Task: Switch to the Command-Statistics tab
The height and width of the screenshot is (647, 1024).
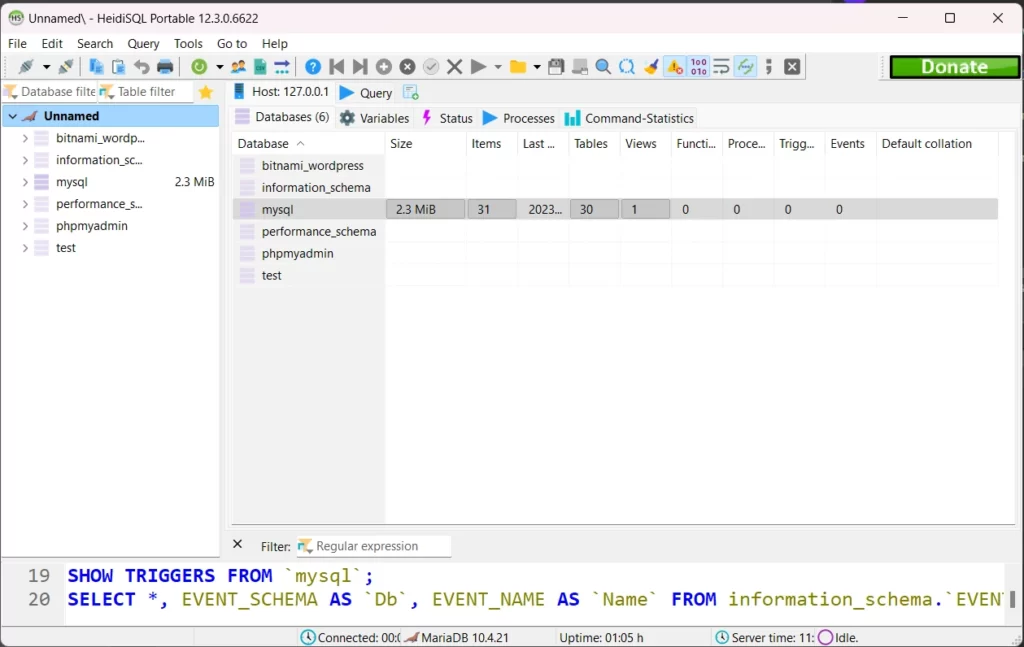Action: (629, 118)
